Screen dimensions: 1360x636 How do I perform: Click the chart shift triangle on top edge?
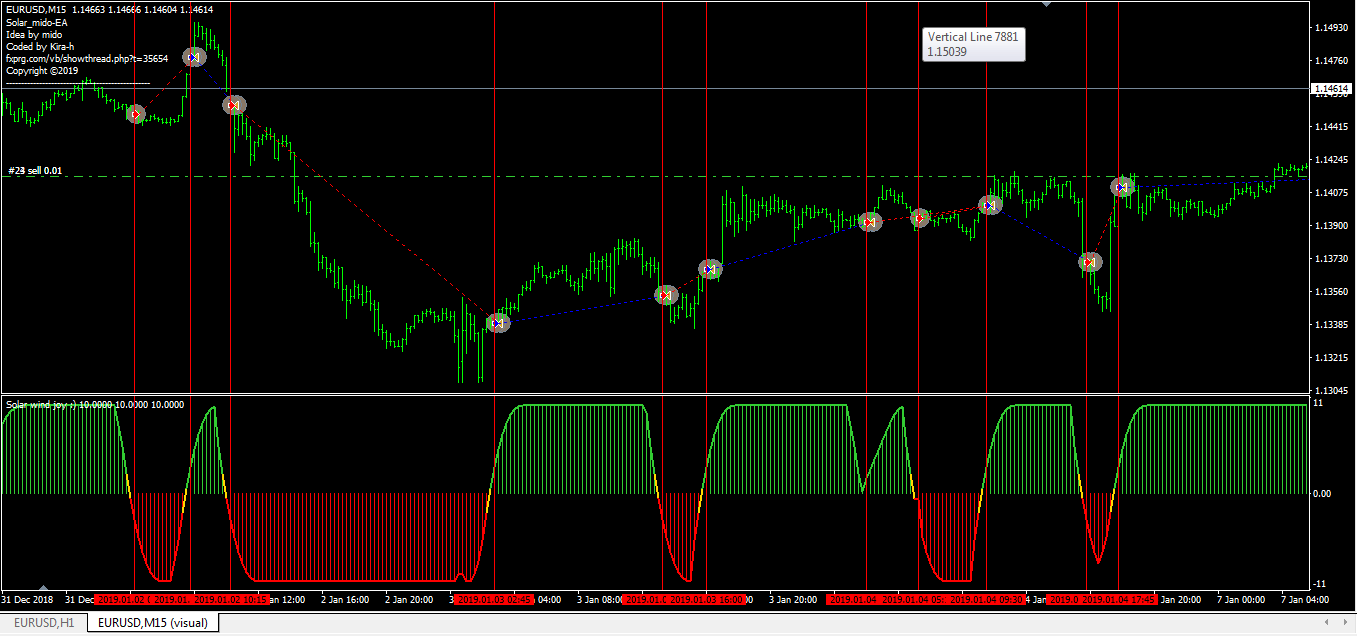[x=1046, y=5]
